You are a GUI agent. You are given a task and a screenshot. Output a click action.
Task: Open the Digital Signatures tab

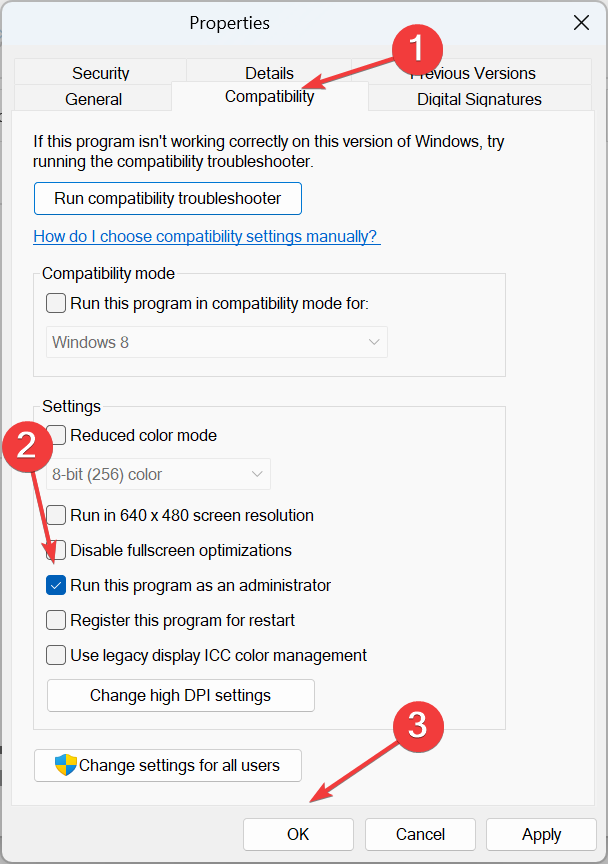479,99
